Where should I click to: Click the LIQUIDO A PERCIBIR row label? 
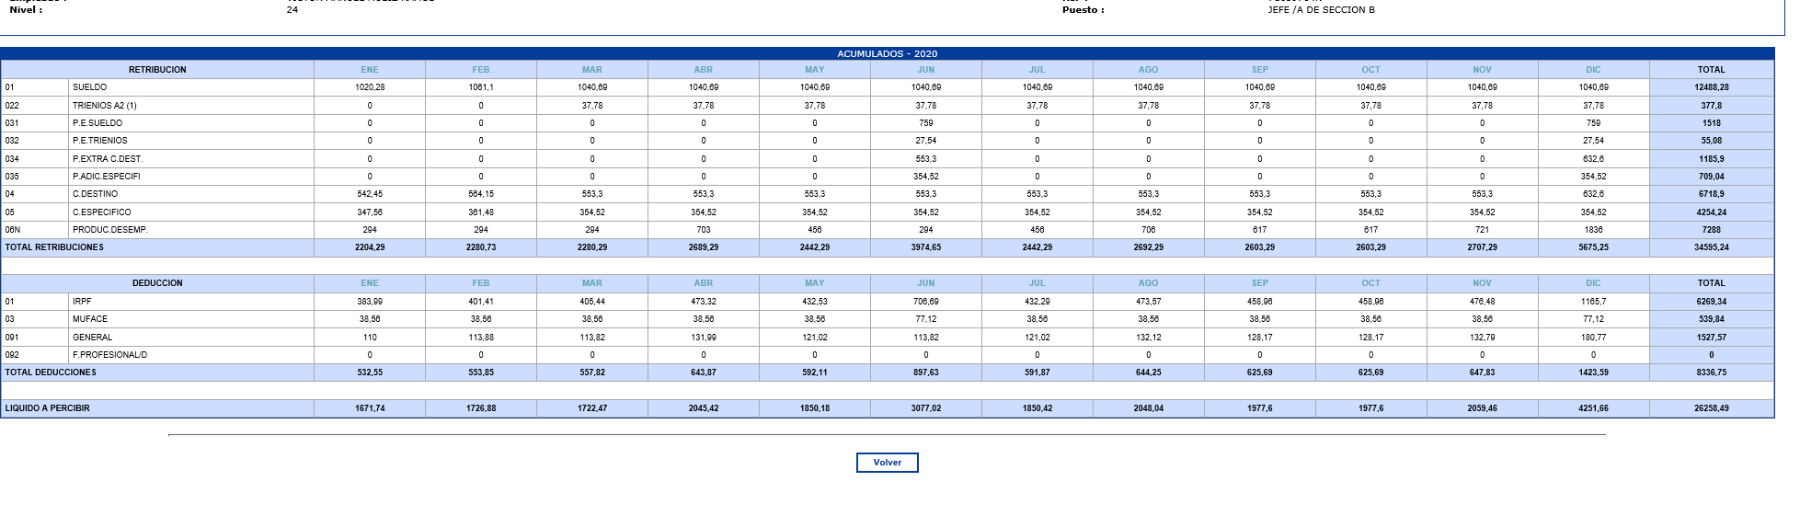[x=47, y=408]
